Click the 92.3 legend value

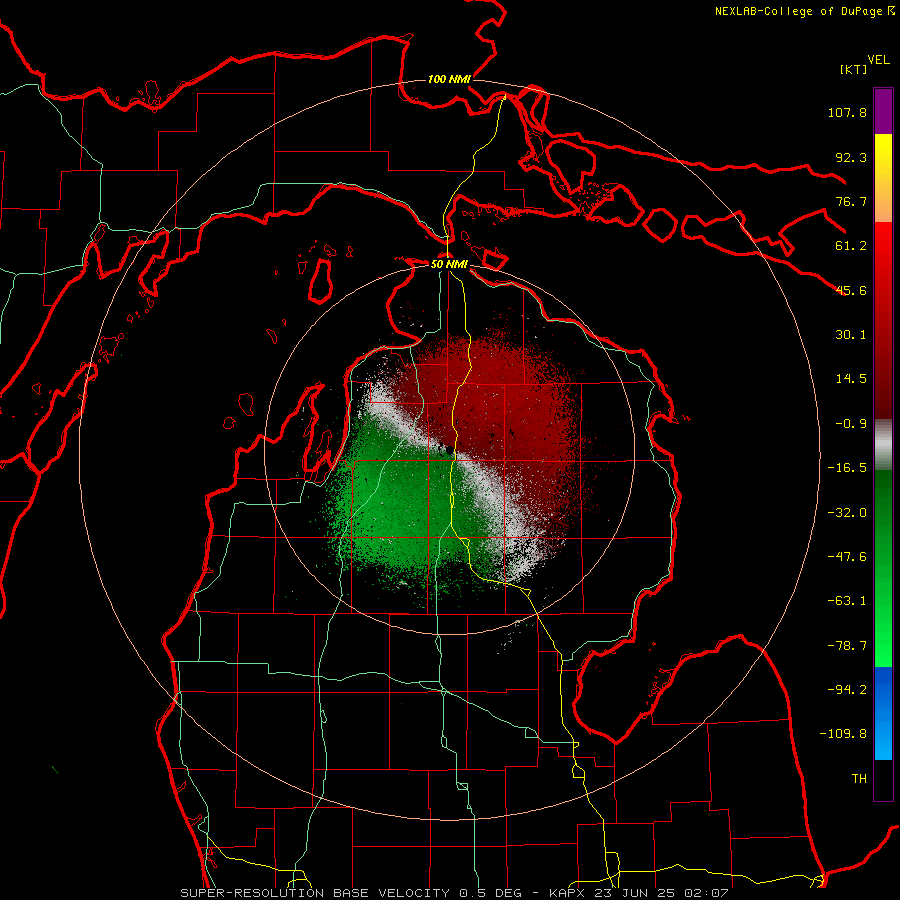pos(851,157)
